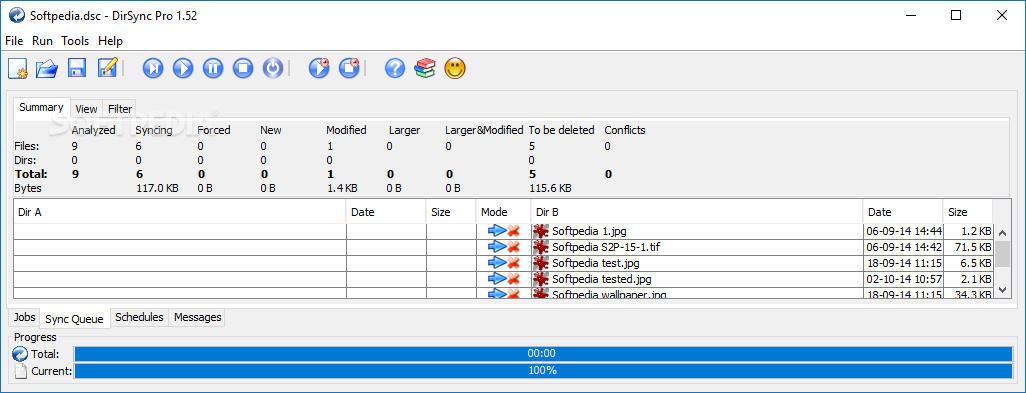Click Size column header next to Mode
1026x393 pixels.
tap(451, 212)
